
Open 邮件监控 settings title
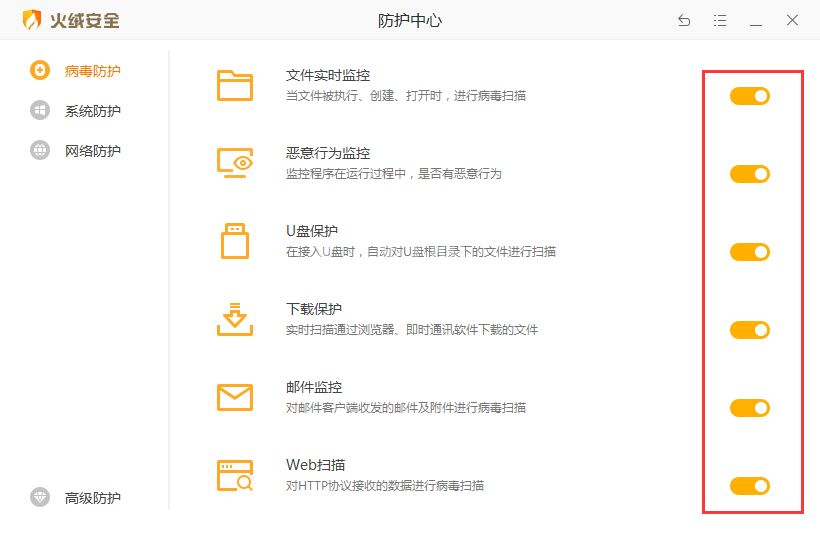coord(314,387)
